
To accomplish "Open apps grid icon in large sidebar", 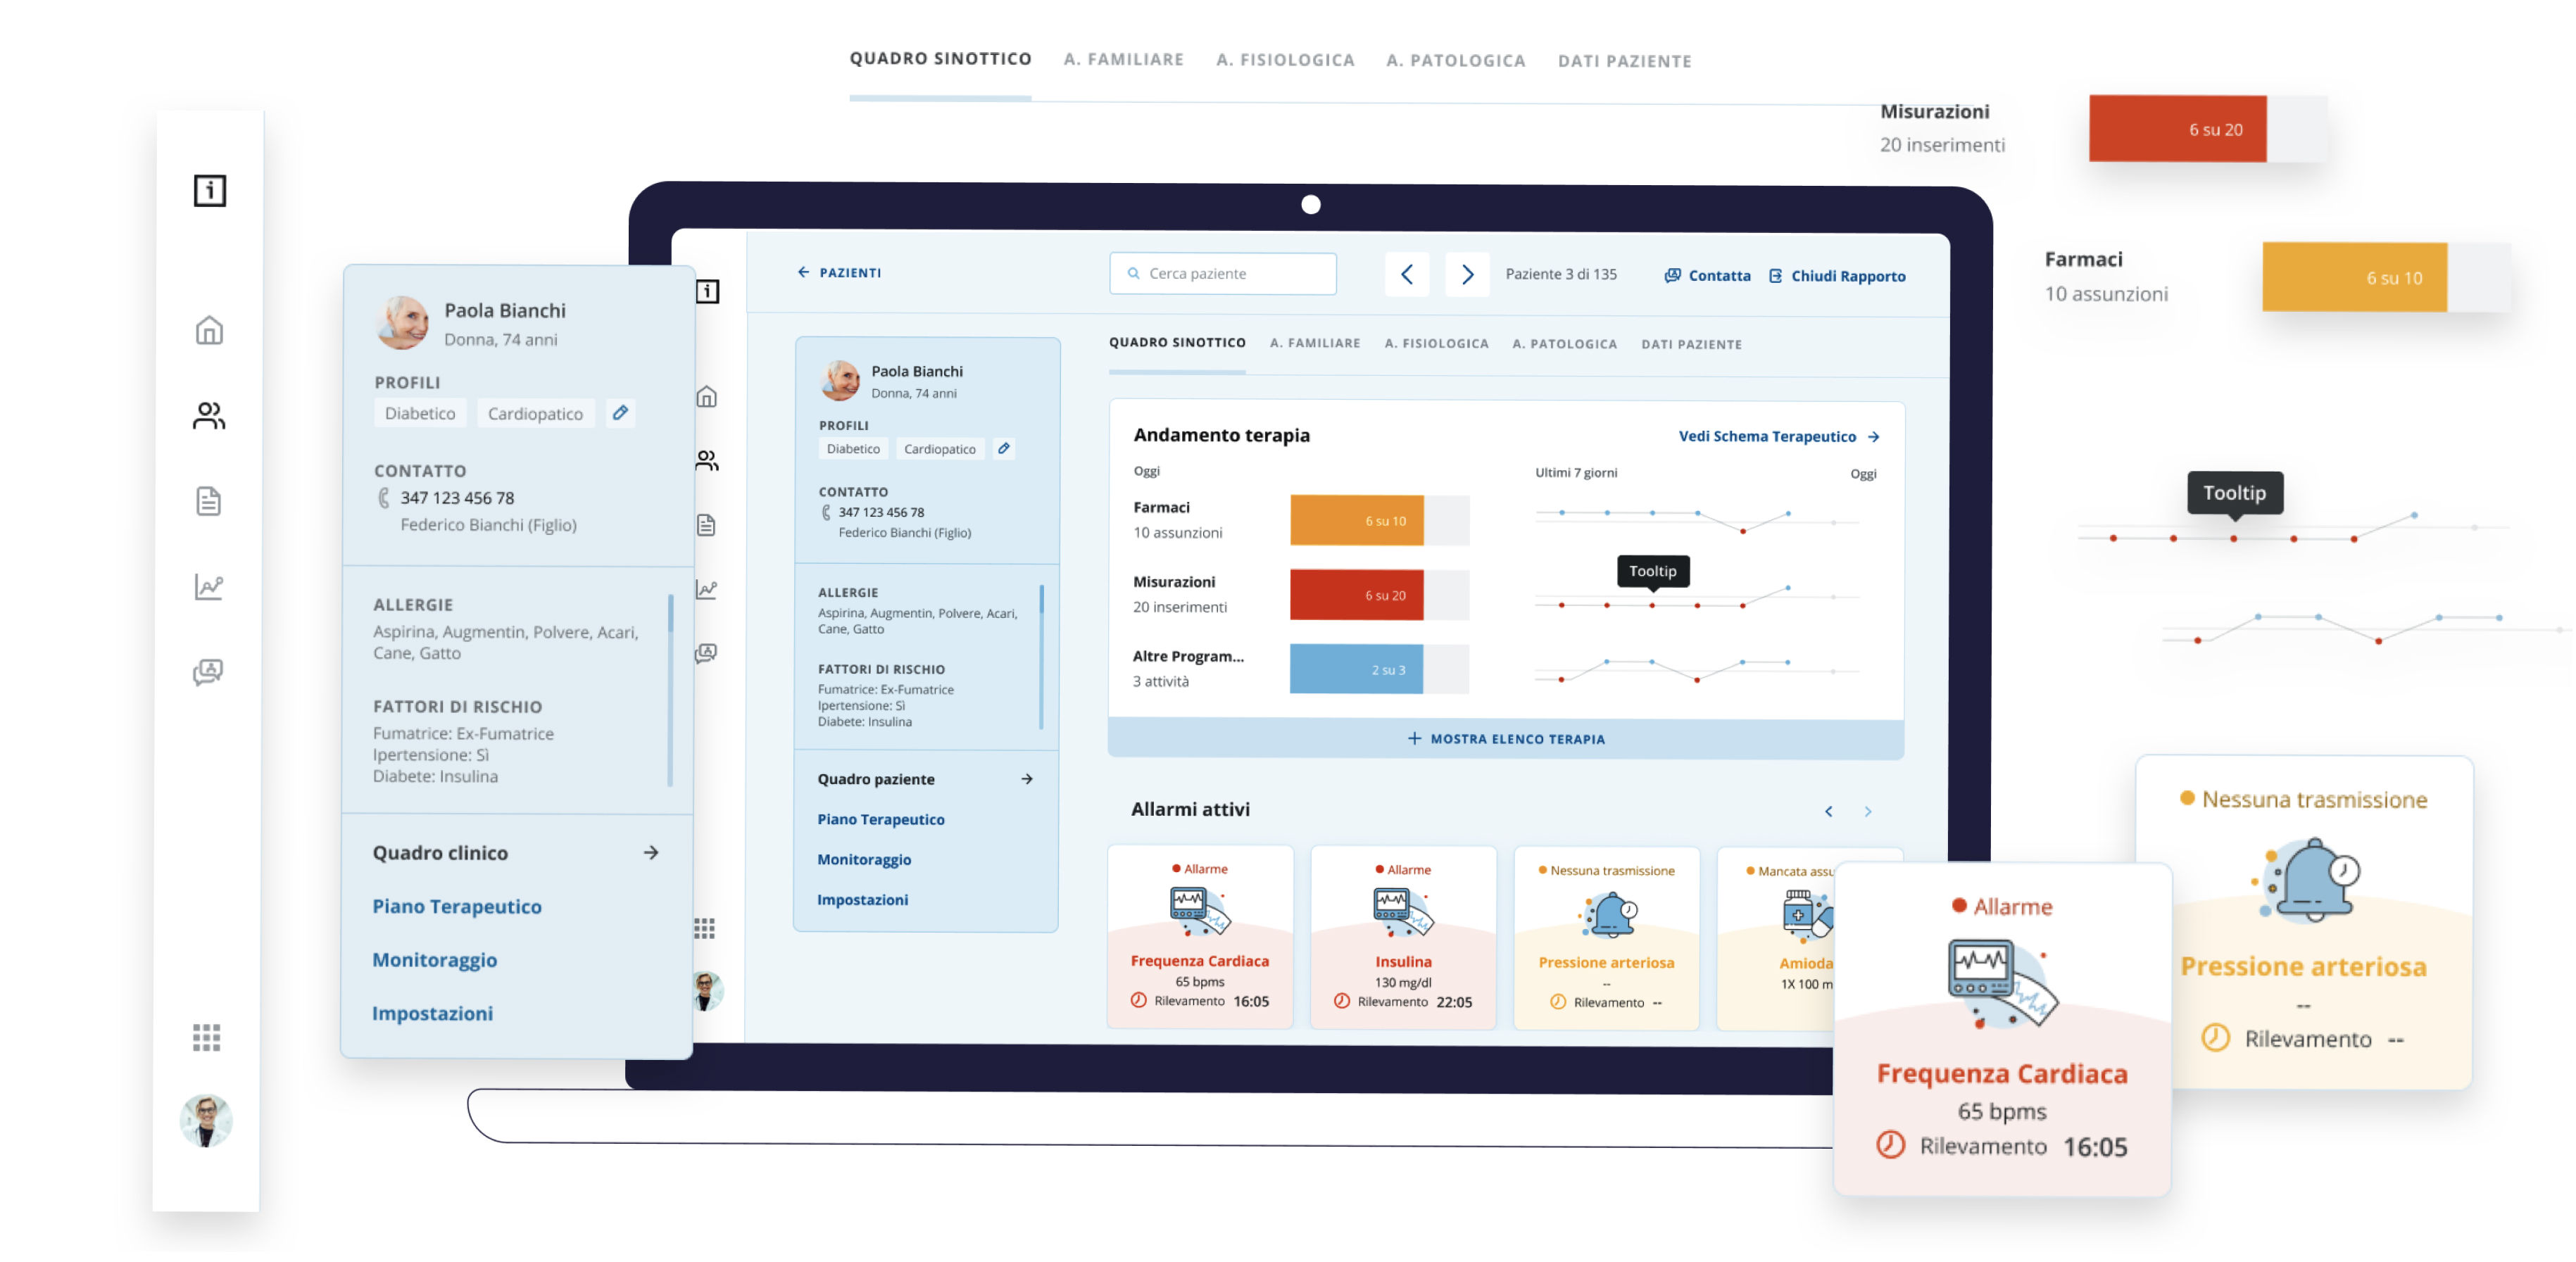I will click(x=207, y=1038).
